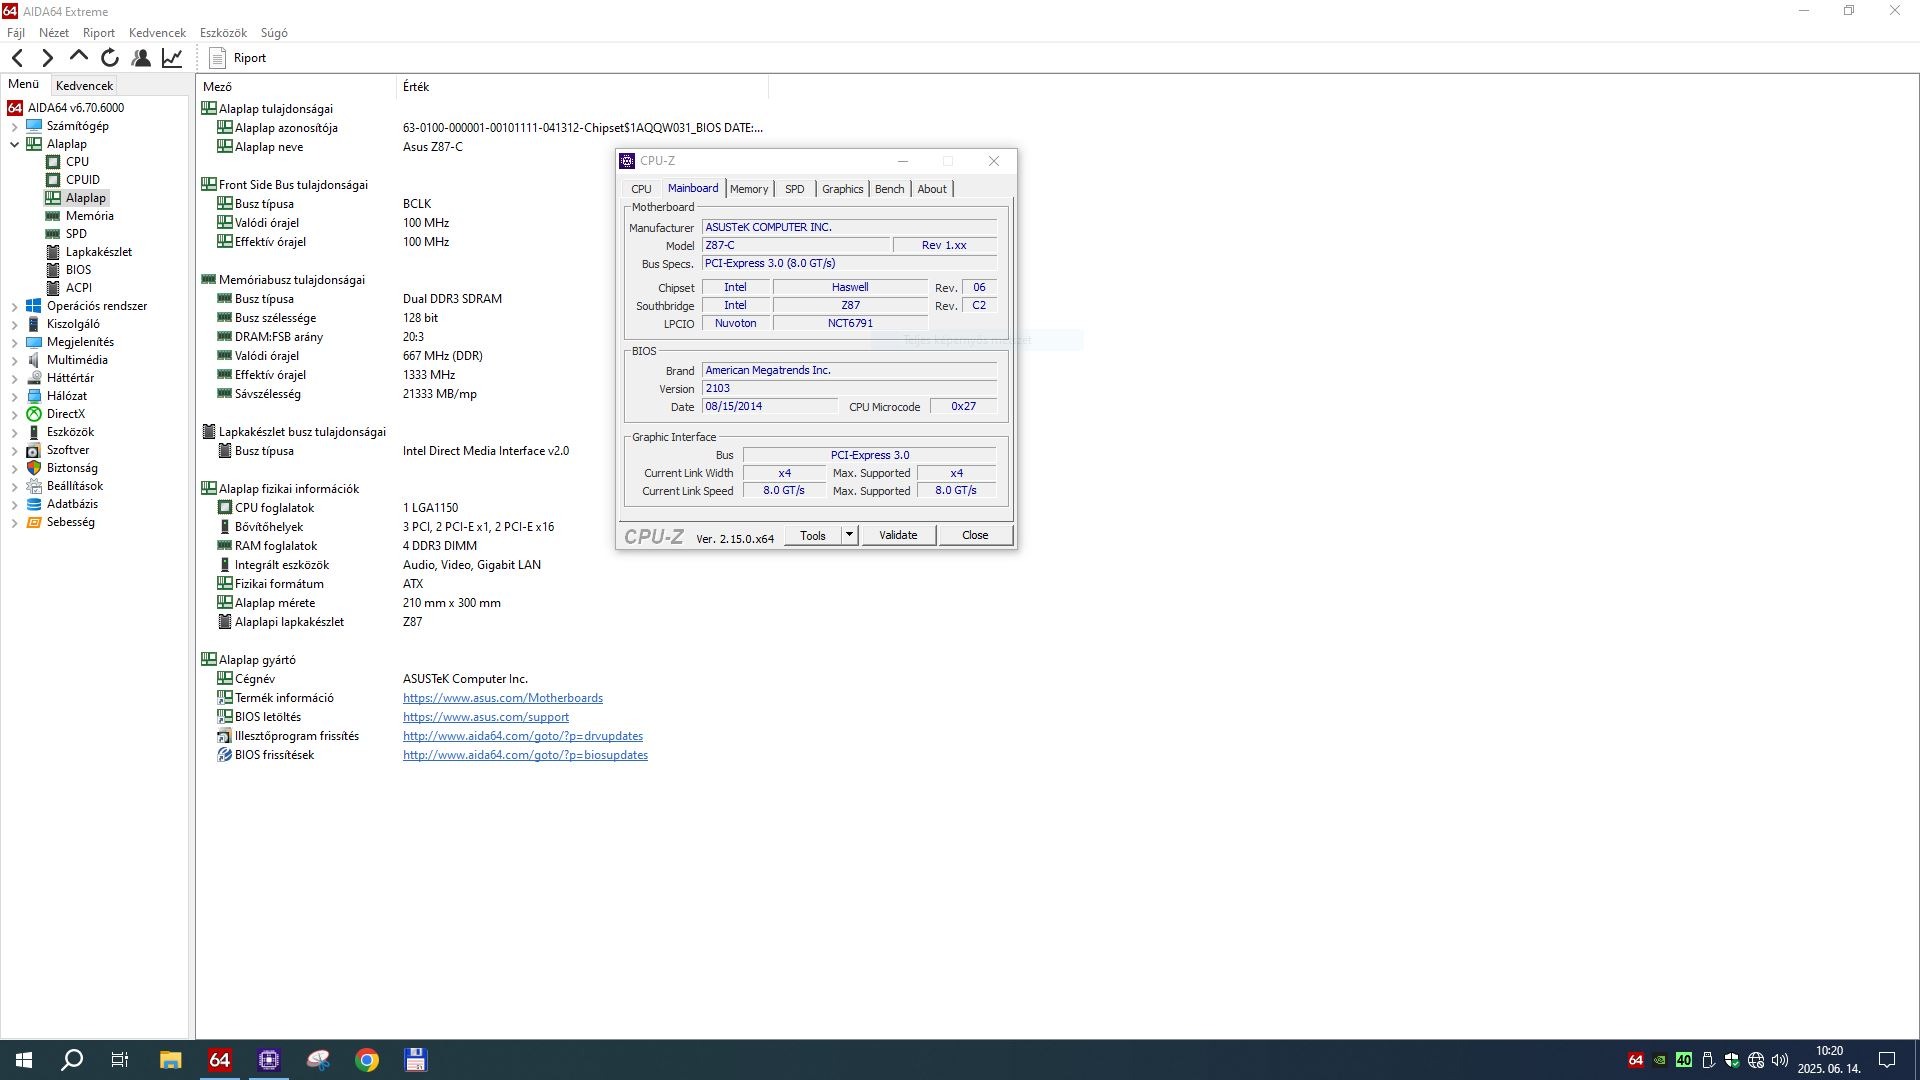Open the graph chart toolbar icon

click(172, 58)
